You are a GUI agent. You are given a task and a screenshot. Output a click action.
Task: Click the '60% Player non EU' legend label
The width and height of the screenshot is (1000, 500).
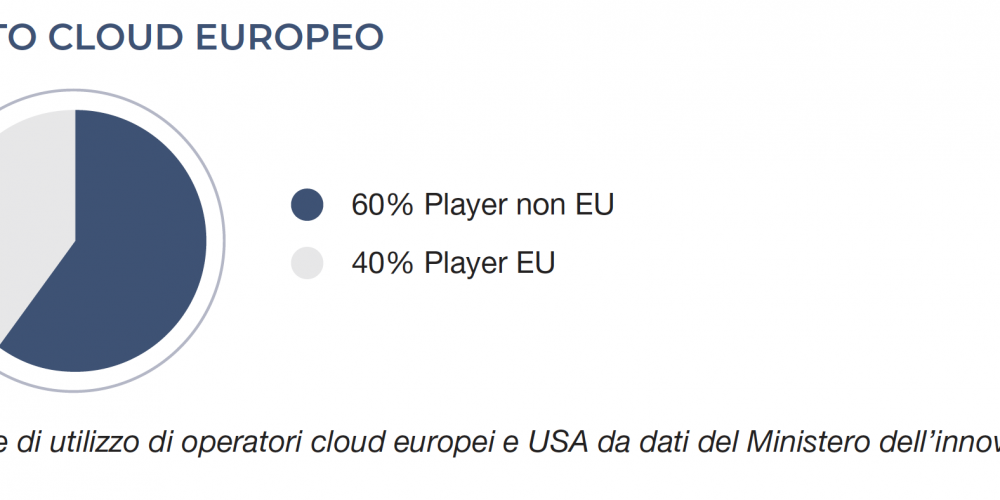[x=482, y=205]
